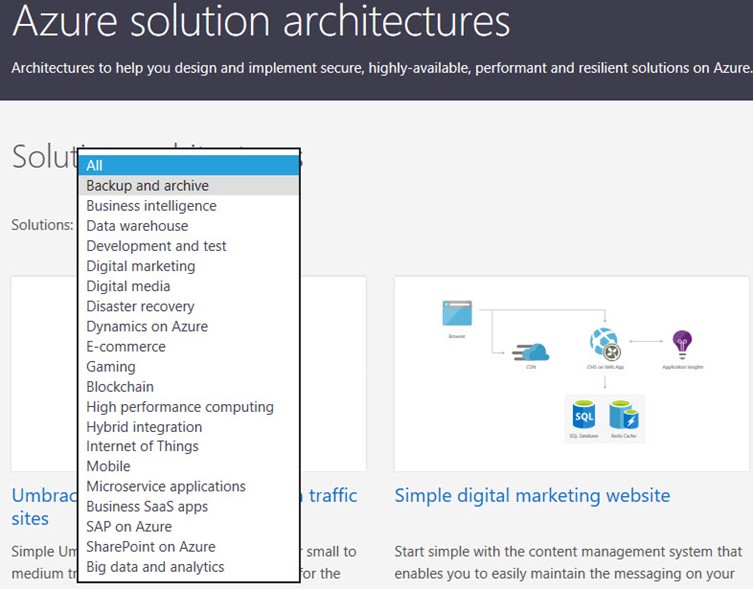This screenshot has height=589, width=753.
Task: Open 'Simple digital marketing website' link
Action: pos(532,495)
